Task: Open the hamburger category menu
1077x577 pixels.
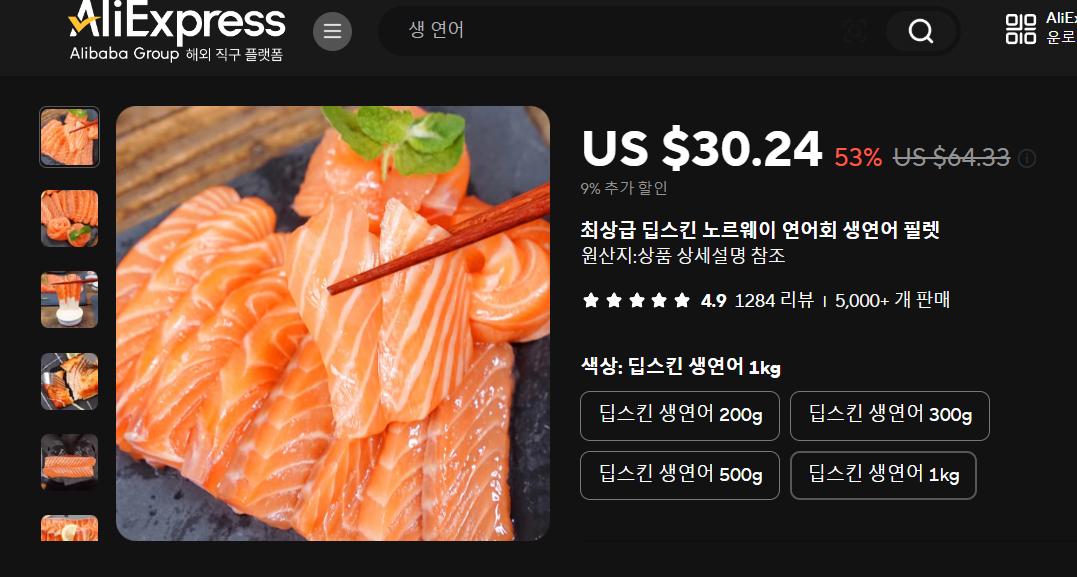Action: (332, 32)
